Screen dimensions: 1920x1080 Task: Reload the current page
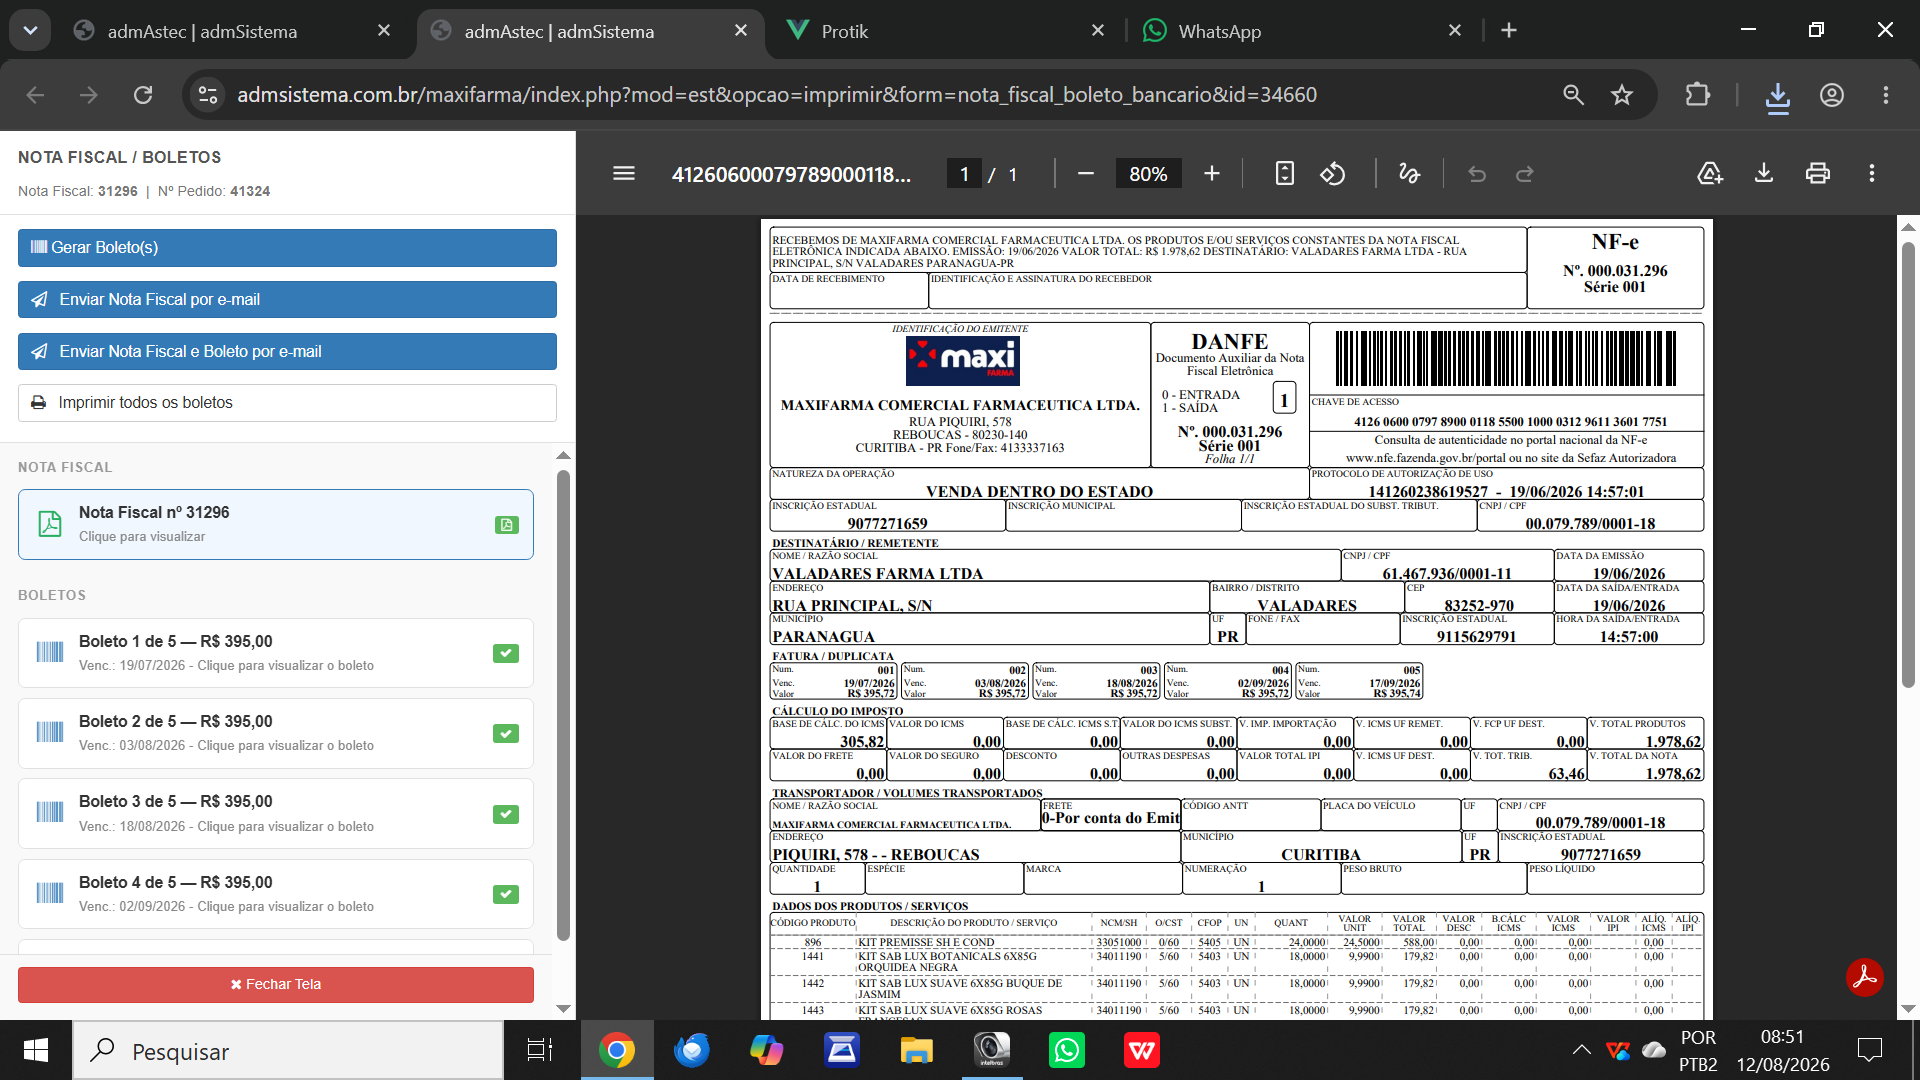(x=143, y=95)
